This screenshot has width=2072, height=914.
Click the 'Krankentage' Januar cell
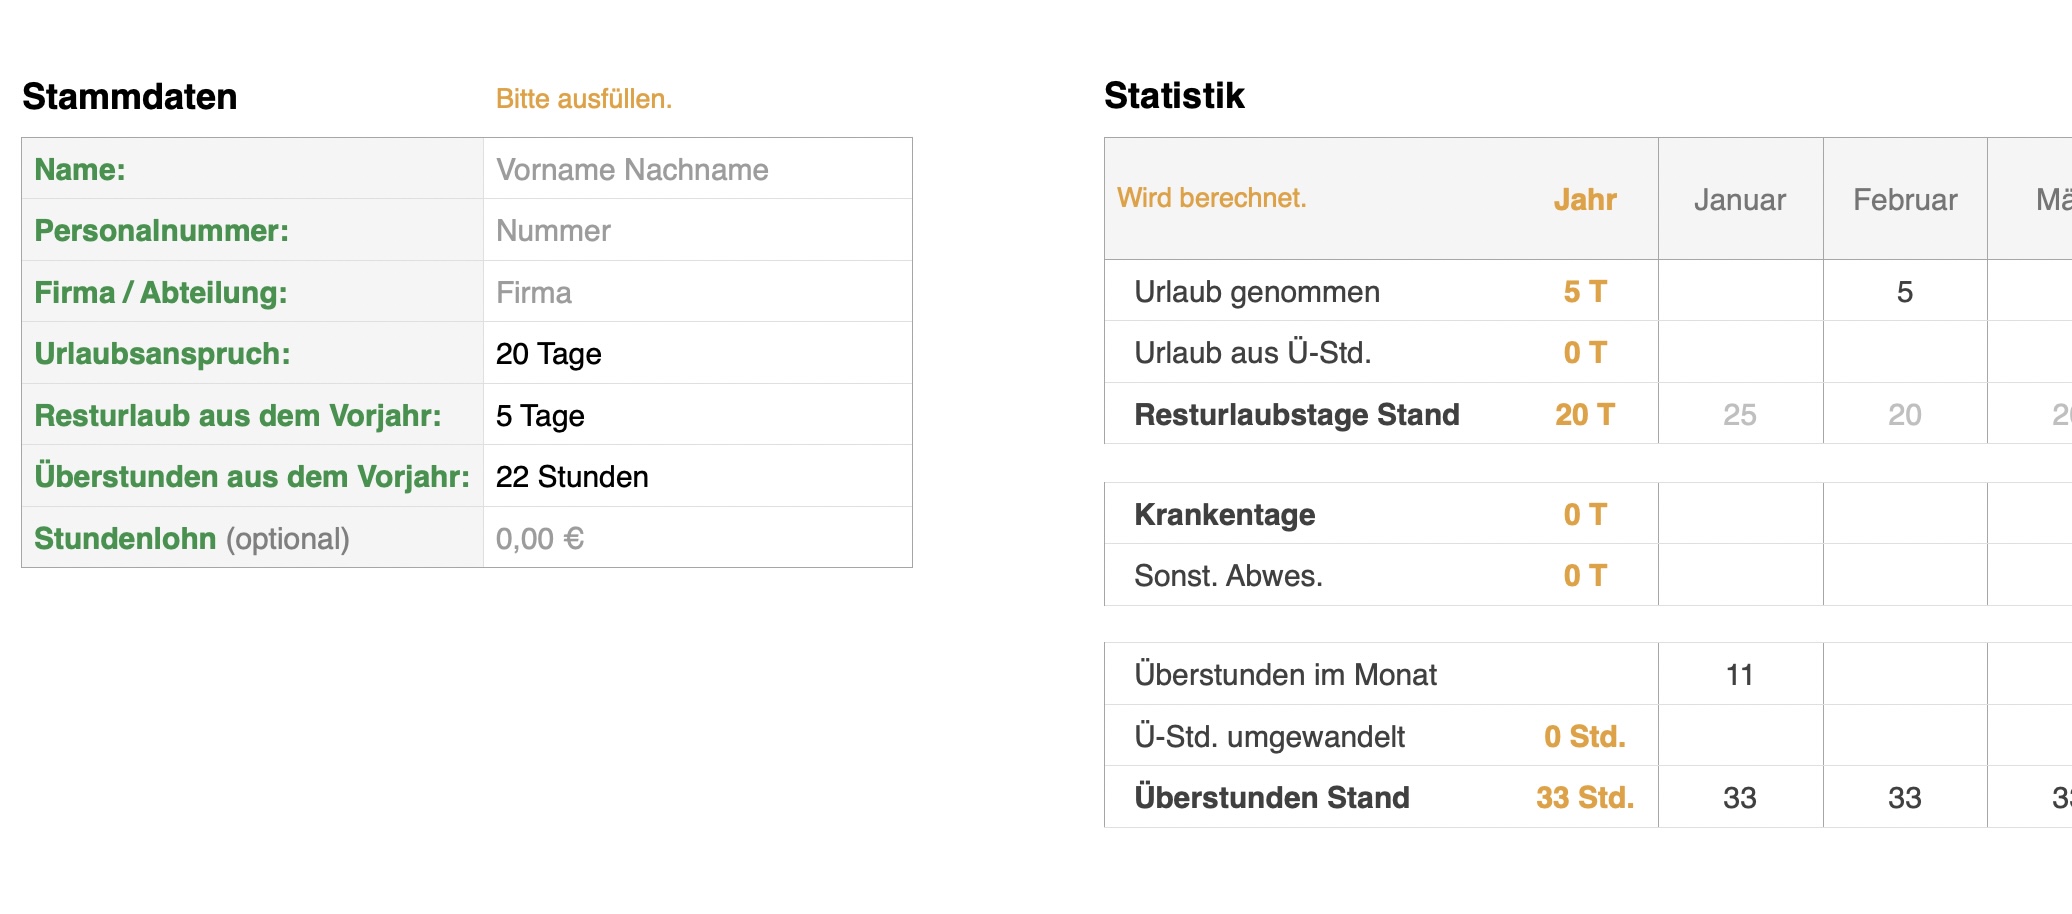[1740, 515]
